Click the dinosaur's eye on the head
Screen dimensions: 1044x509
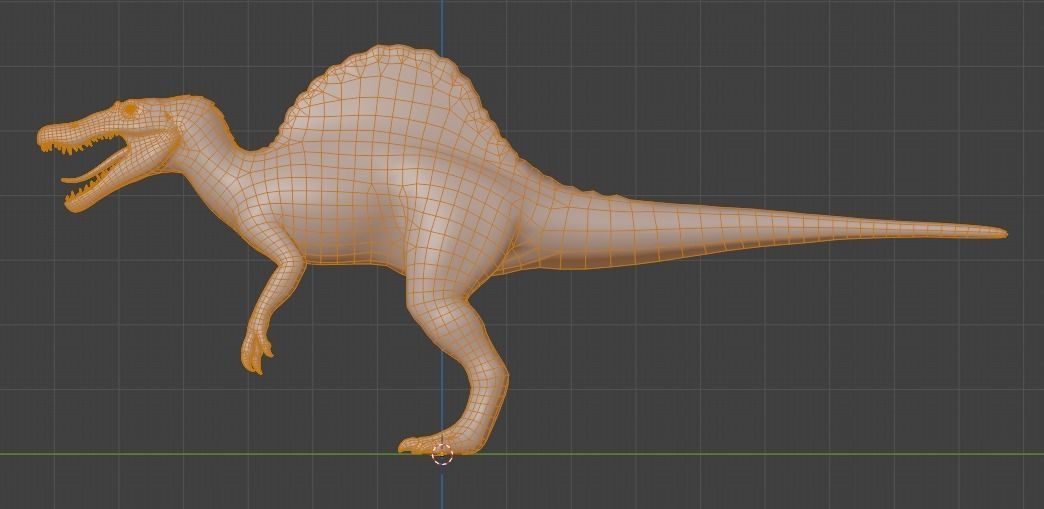click(x=130, y=108)
